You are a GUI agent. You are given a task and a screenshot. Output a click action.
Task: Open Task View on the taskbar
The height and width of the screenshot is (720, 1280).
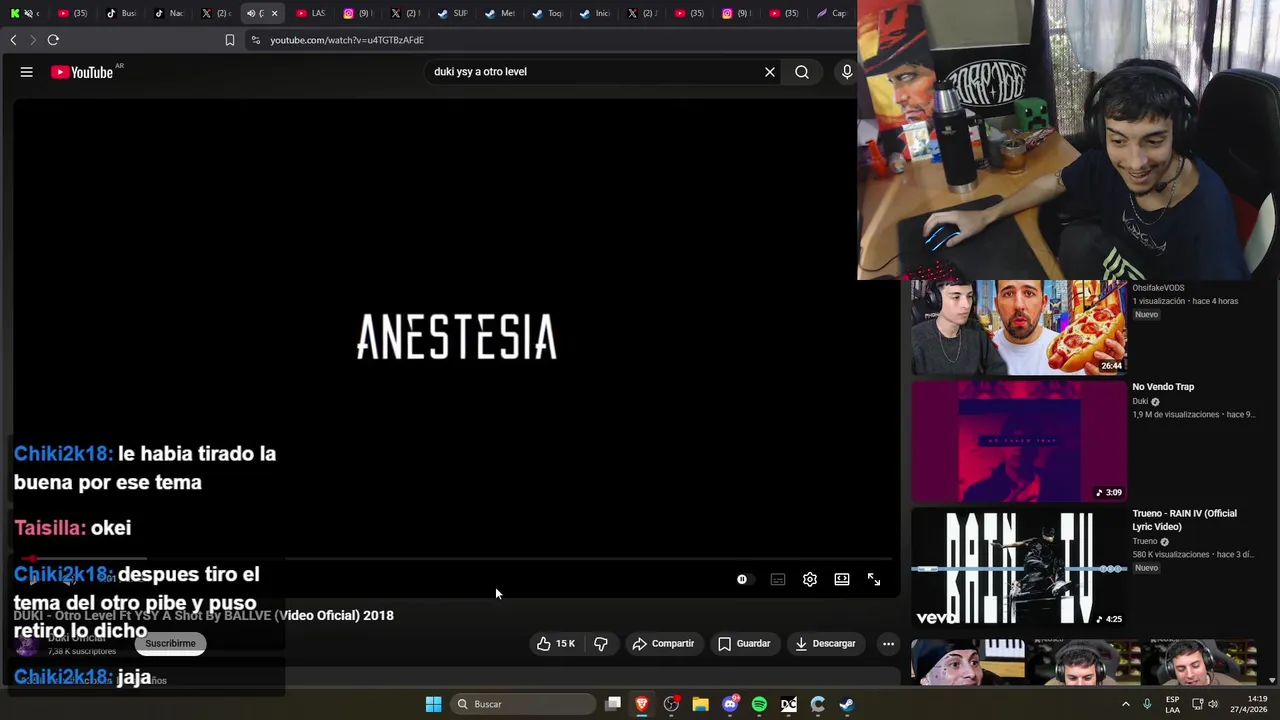(x=613, y=704)
